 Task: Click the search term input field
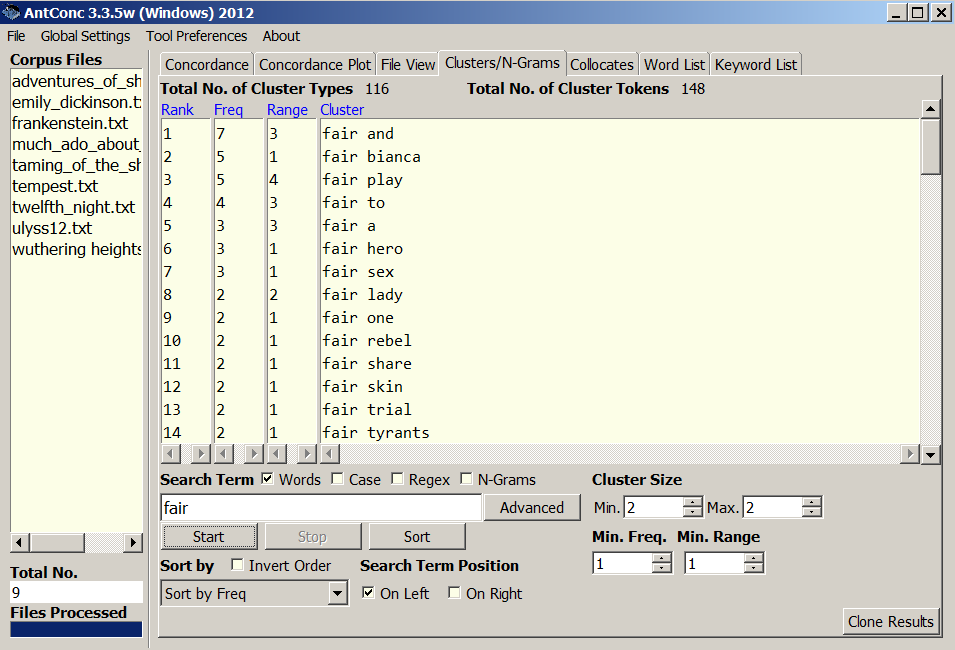coord(320,508)
